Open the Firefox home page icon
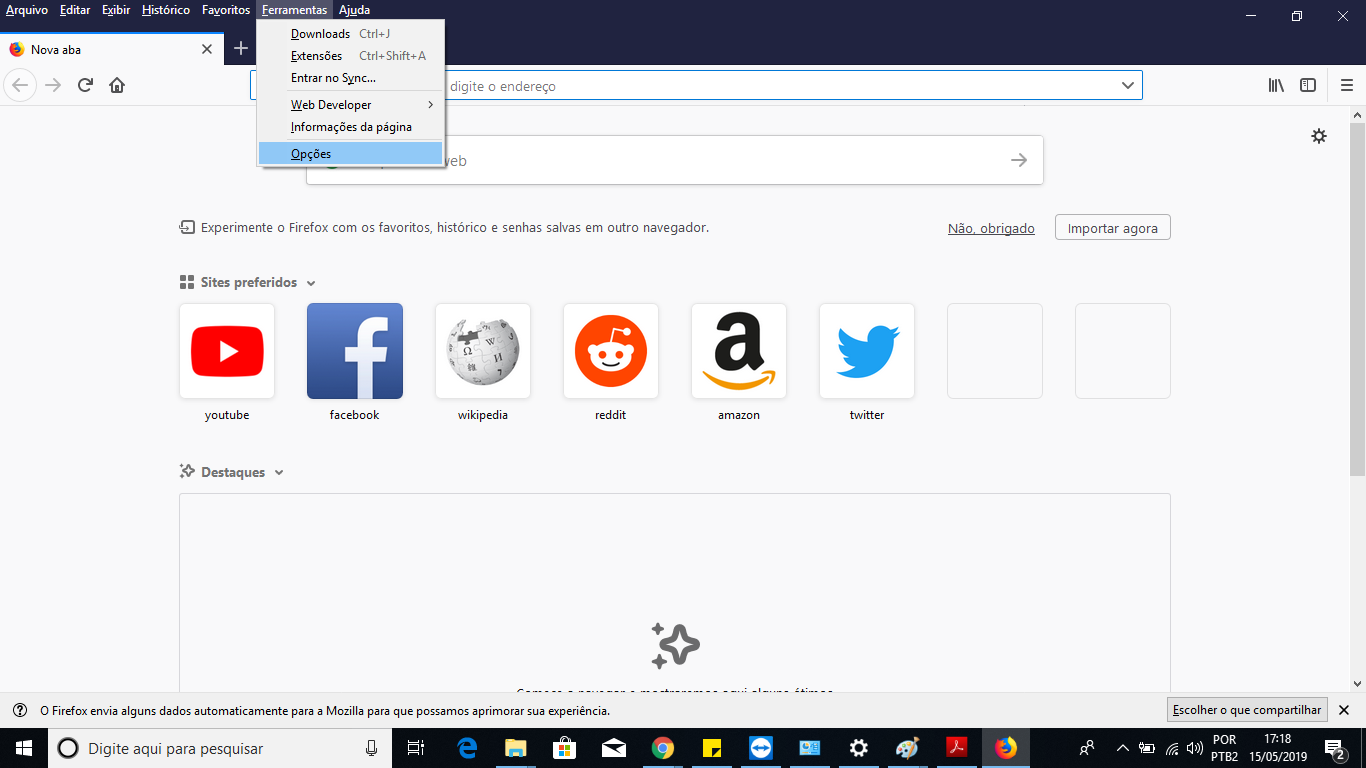The height and width of the screenshot is (768, 1366). click(x=117, y=85)
